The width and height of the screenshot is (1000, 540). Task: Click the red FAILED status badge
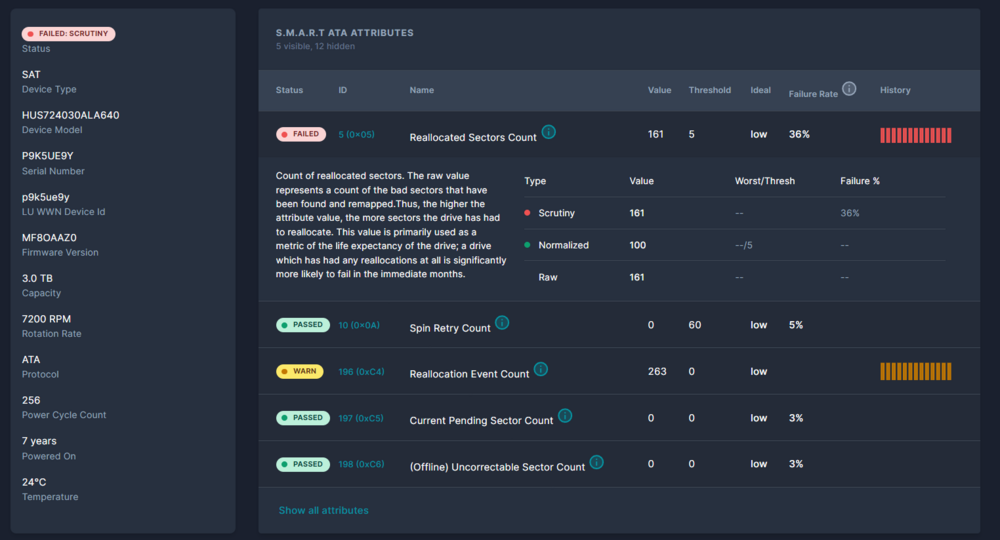[301, 134]
